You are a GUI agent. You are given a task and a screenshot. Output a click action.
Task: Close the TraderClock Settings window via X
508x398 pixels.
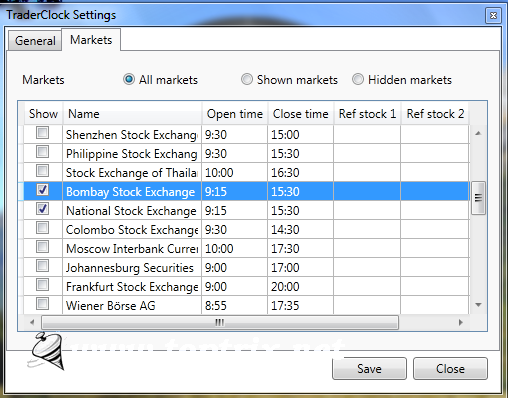click(x=493, y=15)
